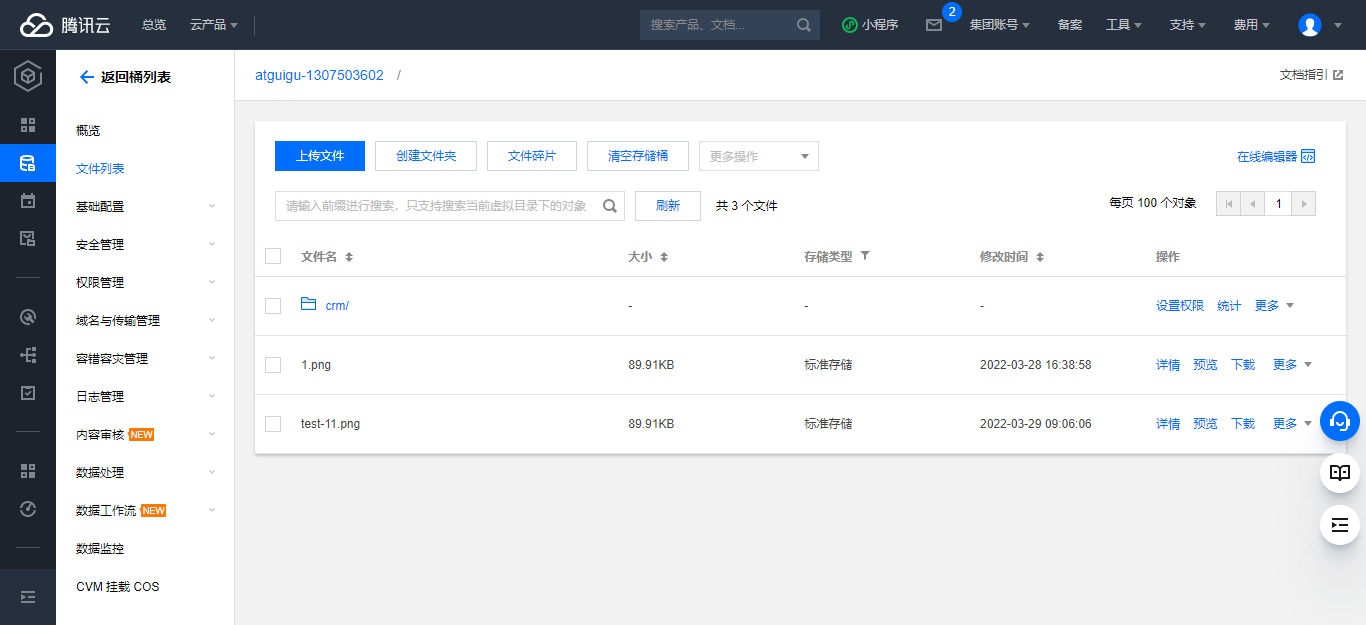Expand the 基础配置 sidebar section
The width and height of the screenshot is (1366, 625).
point(146,207)
